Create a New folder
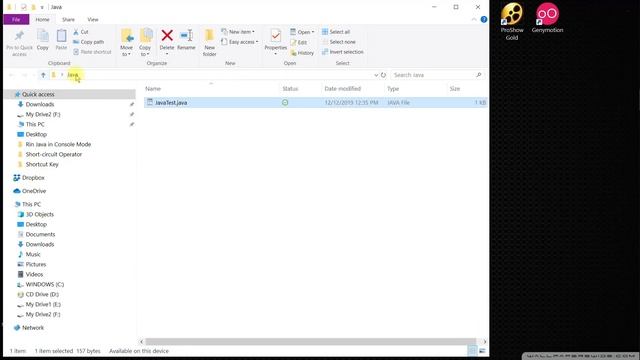640x360 pixels. click(x=209, y=42)
